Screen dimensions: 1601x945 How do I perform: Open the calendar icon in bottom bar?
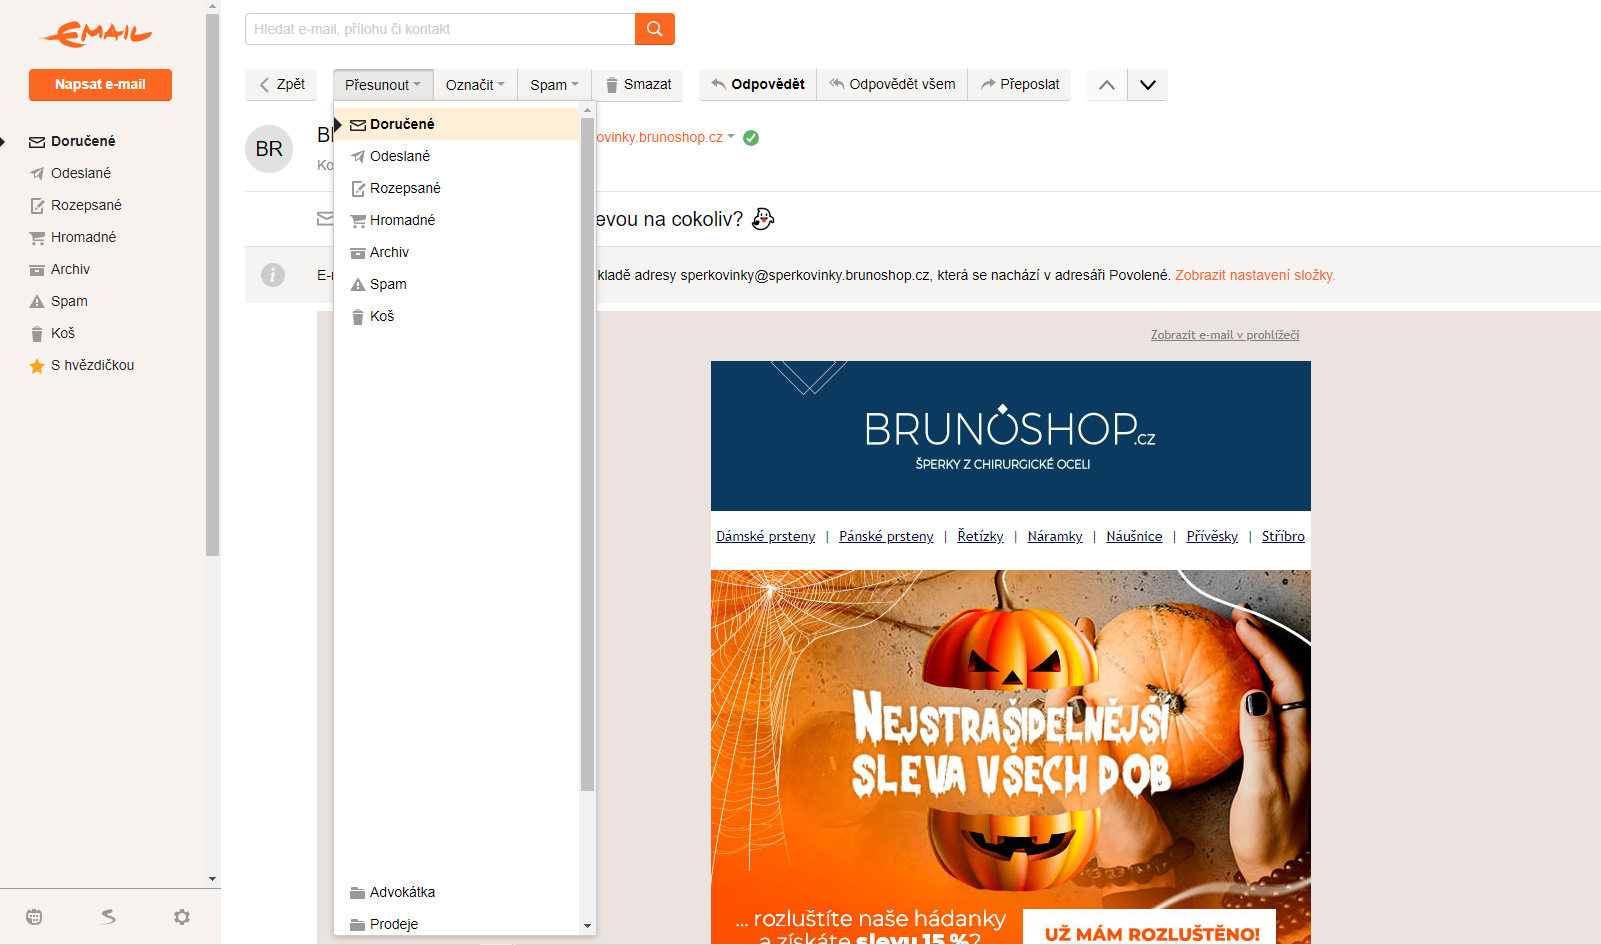click(x=34, y=917)
